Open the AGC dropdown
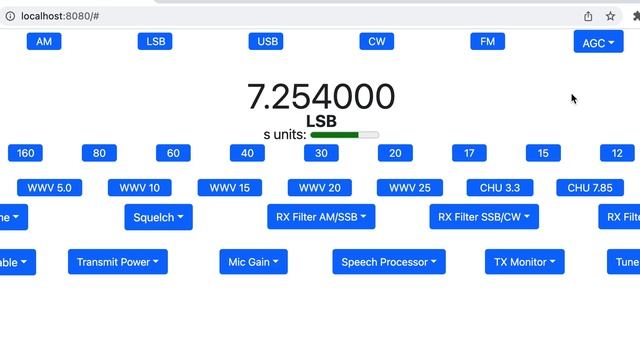This screenshot has width=640, height=360. point(598,42)
